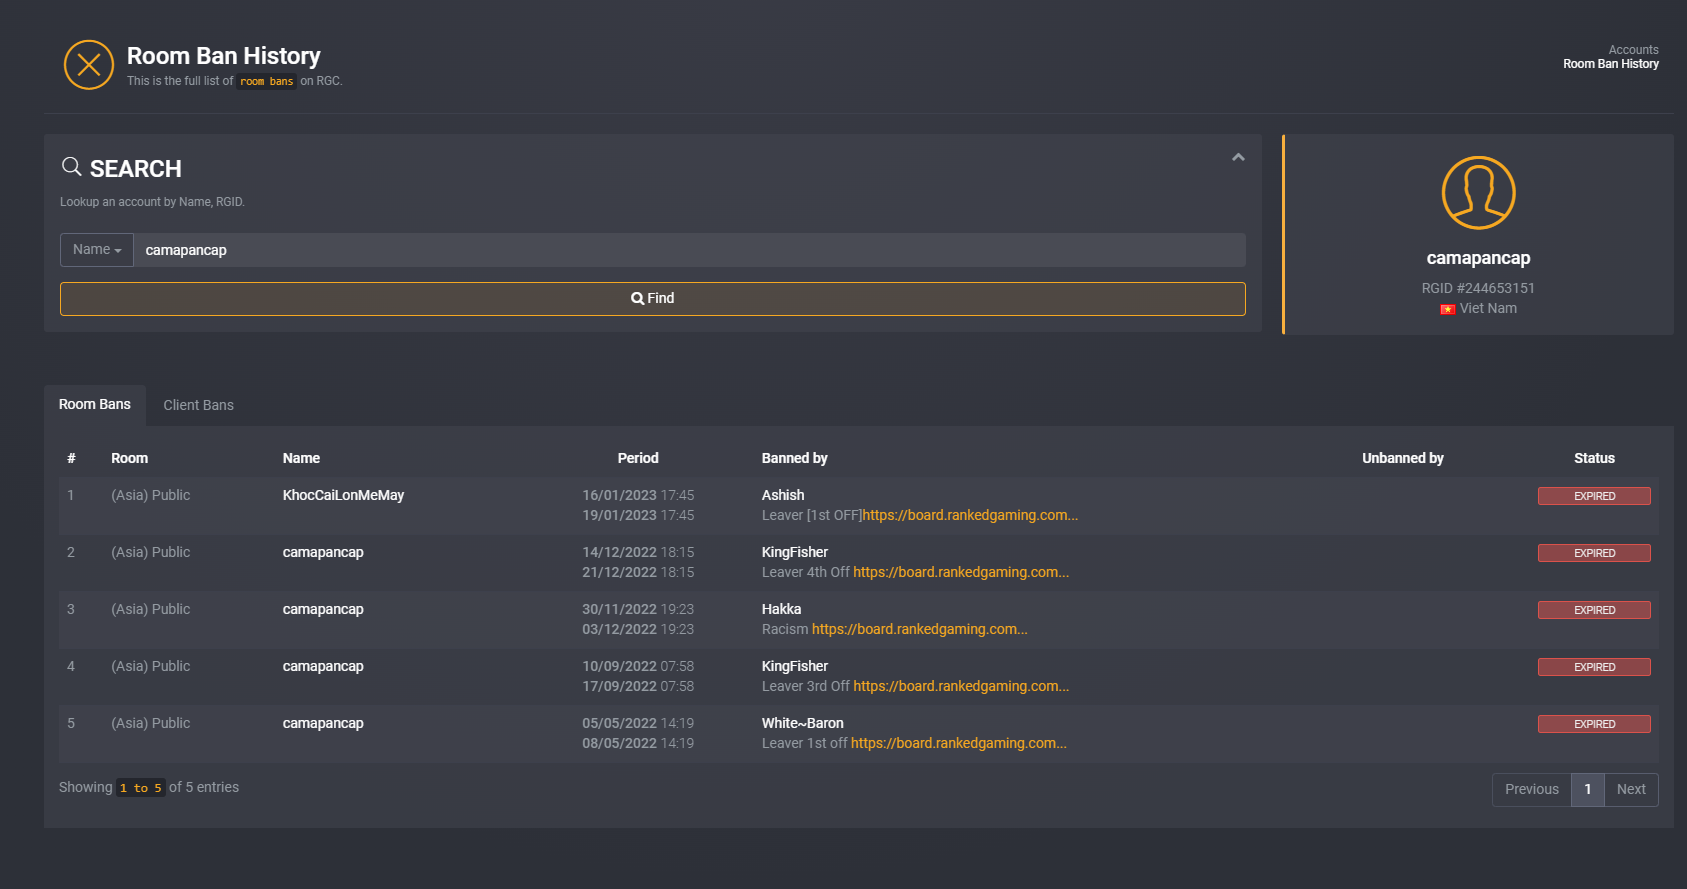Sort by the Name column header
The image size is (1687, 889).
tap(301, 458)
